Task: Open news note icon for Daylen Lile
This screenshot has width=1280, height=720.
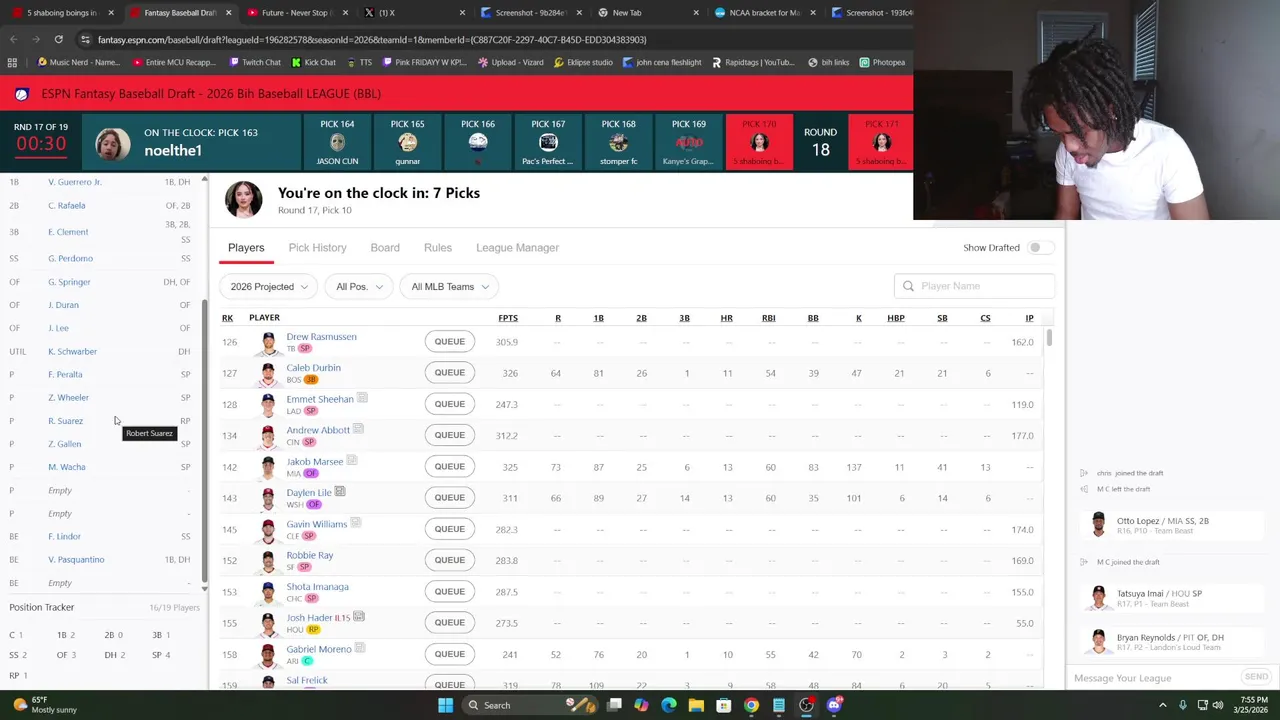Action: (340, 492)
